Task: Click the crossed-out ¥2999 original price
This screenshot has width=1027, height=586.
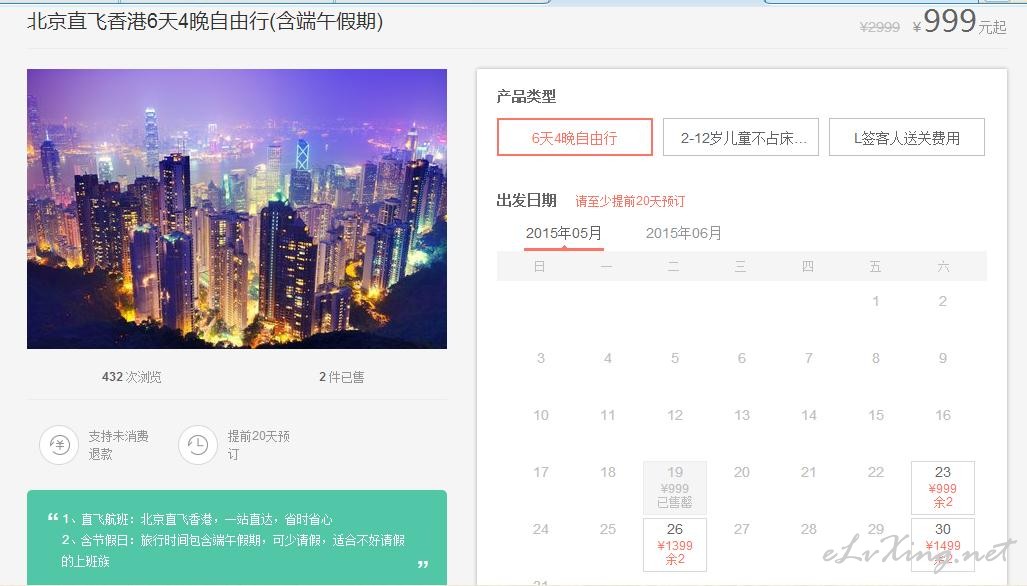Action: tap(880, 27)
